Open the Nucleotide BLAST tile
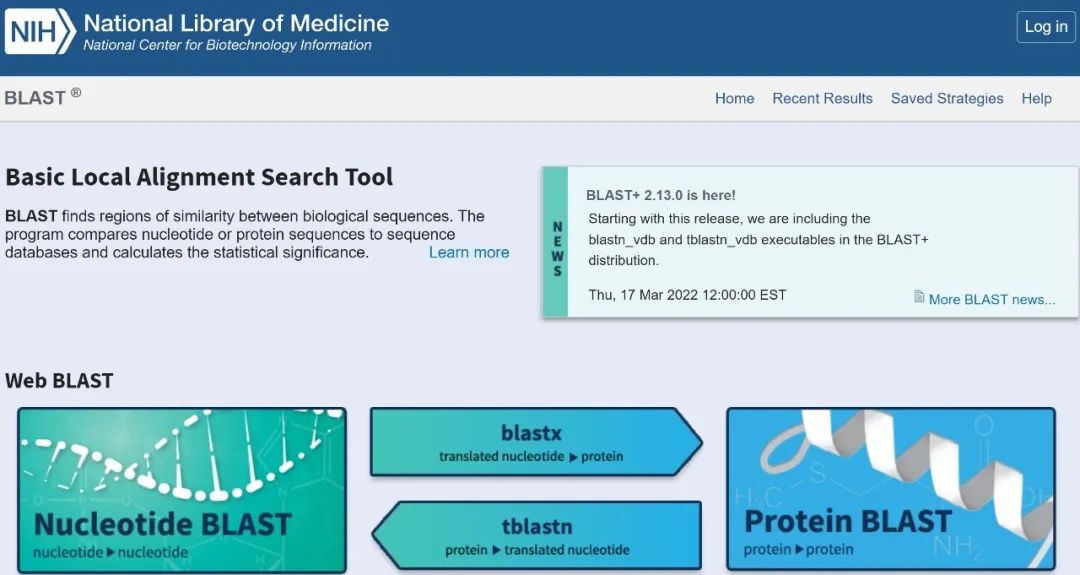Screen dimensions: 1080x575 pos(182,490)
